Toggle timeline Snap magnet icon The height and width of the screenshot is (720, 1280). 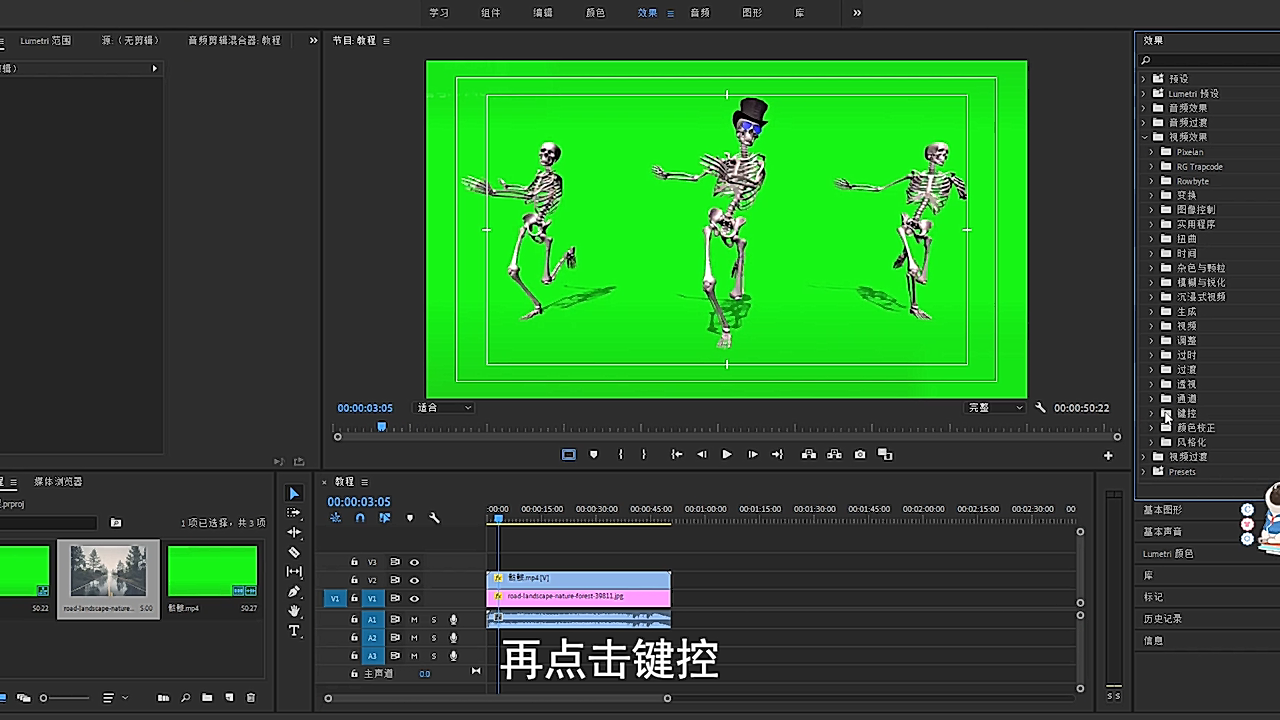tap(360, 518)
